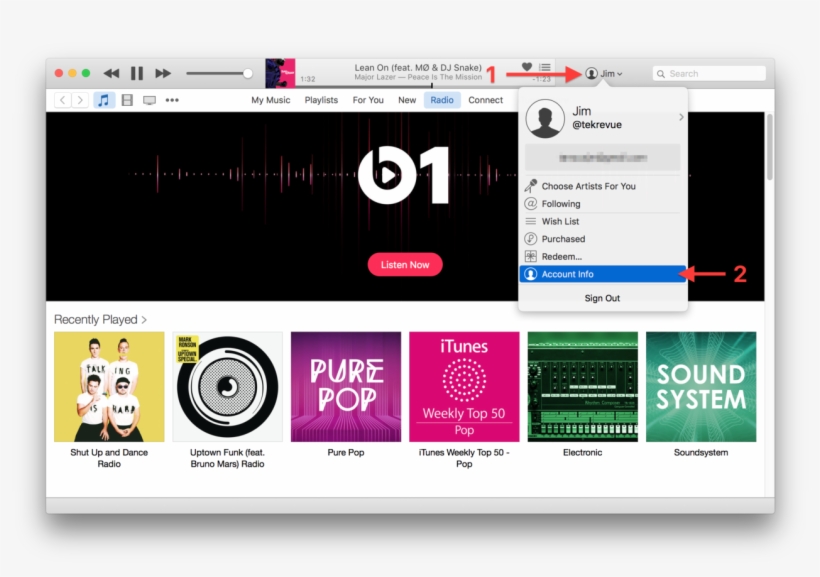Click Sign Out in account menu
Screen dimensions: 820x577
click(x=602, y=298)
